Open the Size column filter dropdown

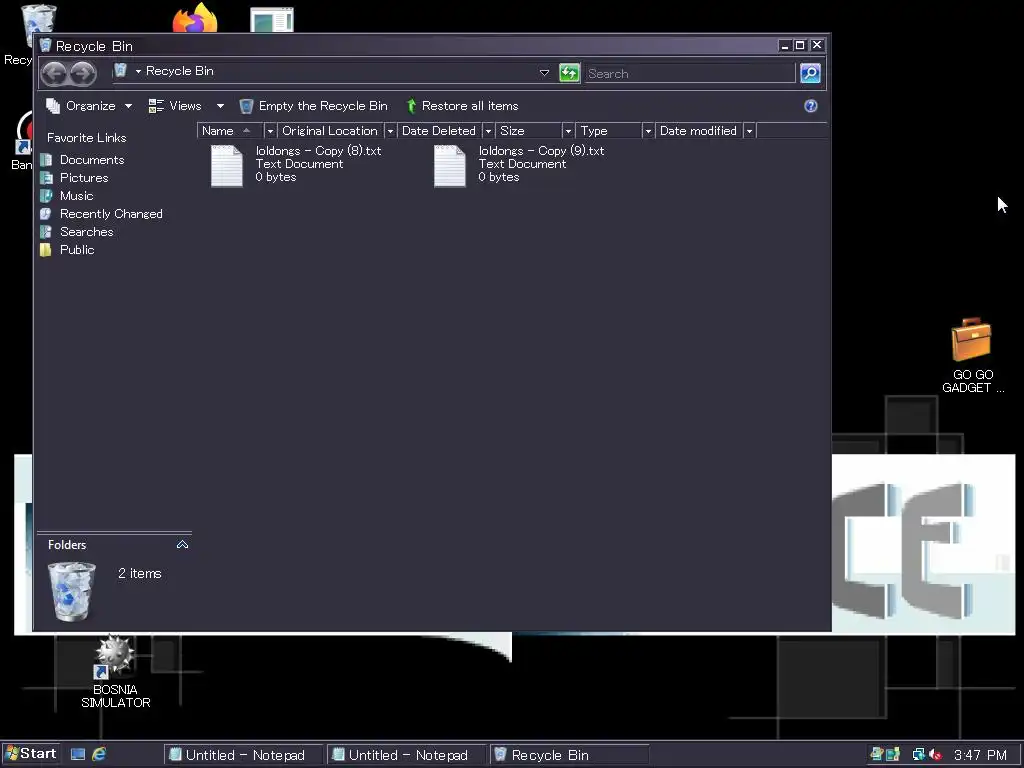[x=568, y=131]
